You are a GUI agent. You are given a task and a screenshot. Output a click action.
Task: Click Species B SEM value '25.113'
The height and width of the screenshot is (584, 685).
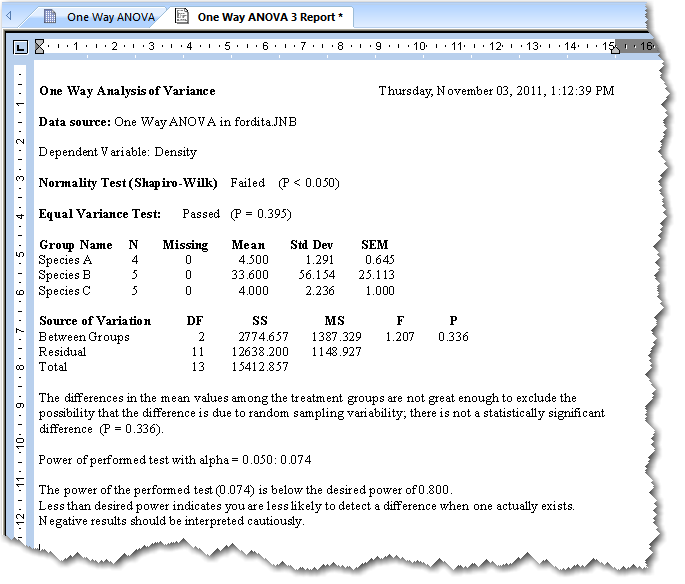[377, 275]
